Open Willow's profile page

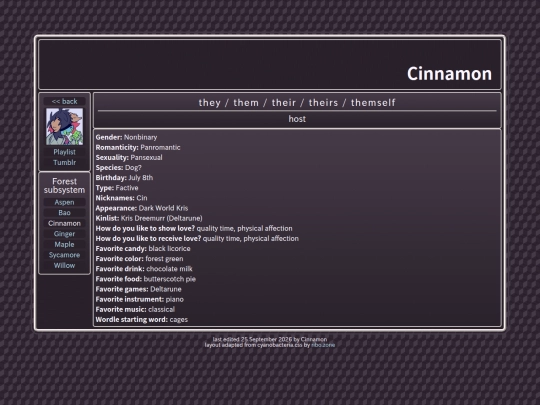(64, 266)
